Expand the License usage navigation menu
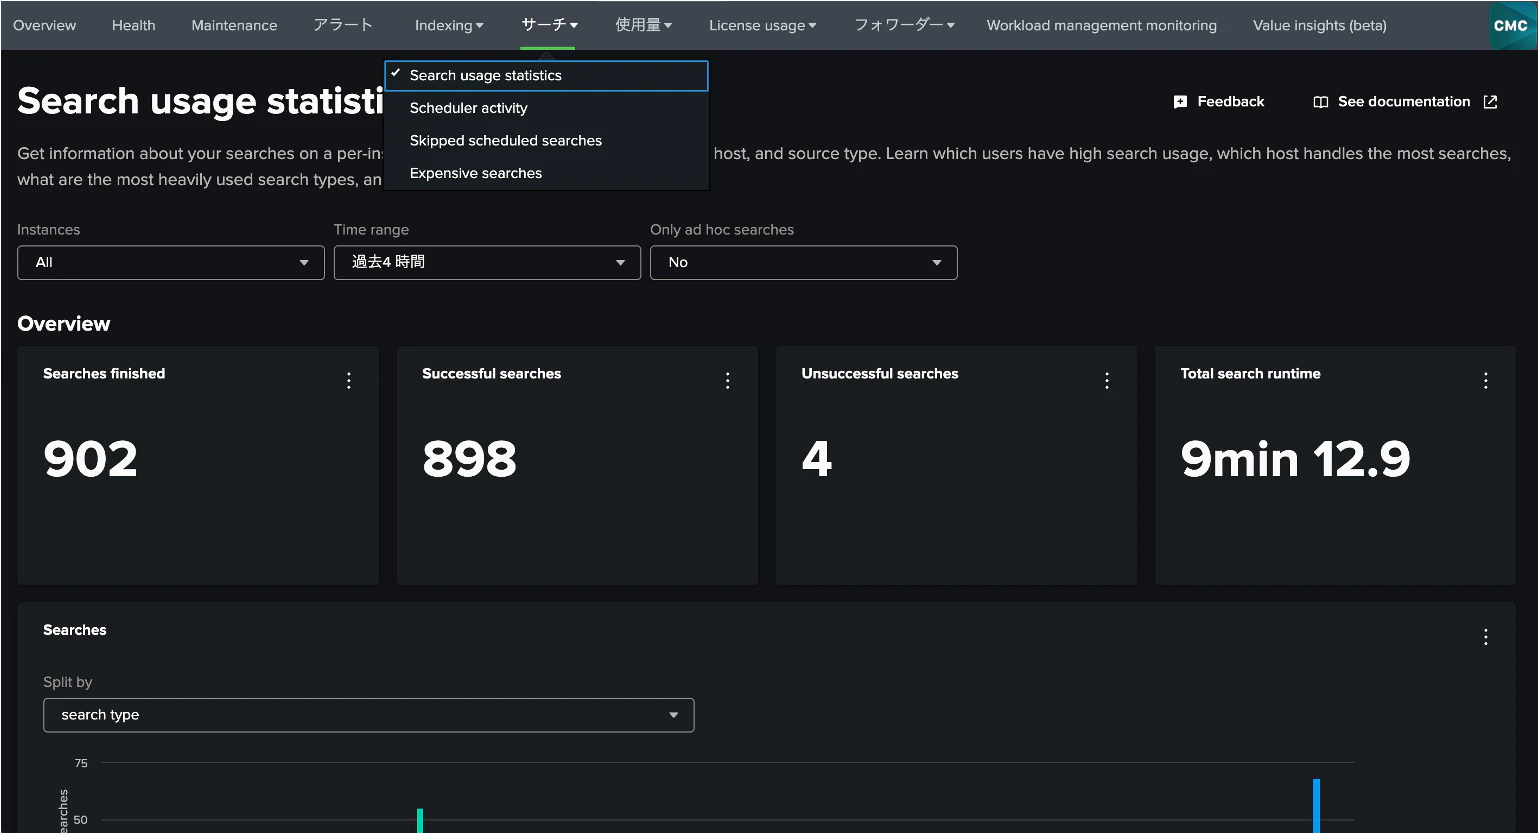This screenshot has height=834, width=1538. coord(762,25)
